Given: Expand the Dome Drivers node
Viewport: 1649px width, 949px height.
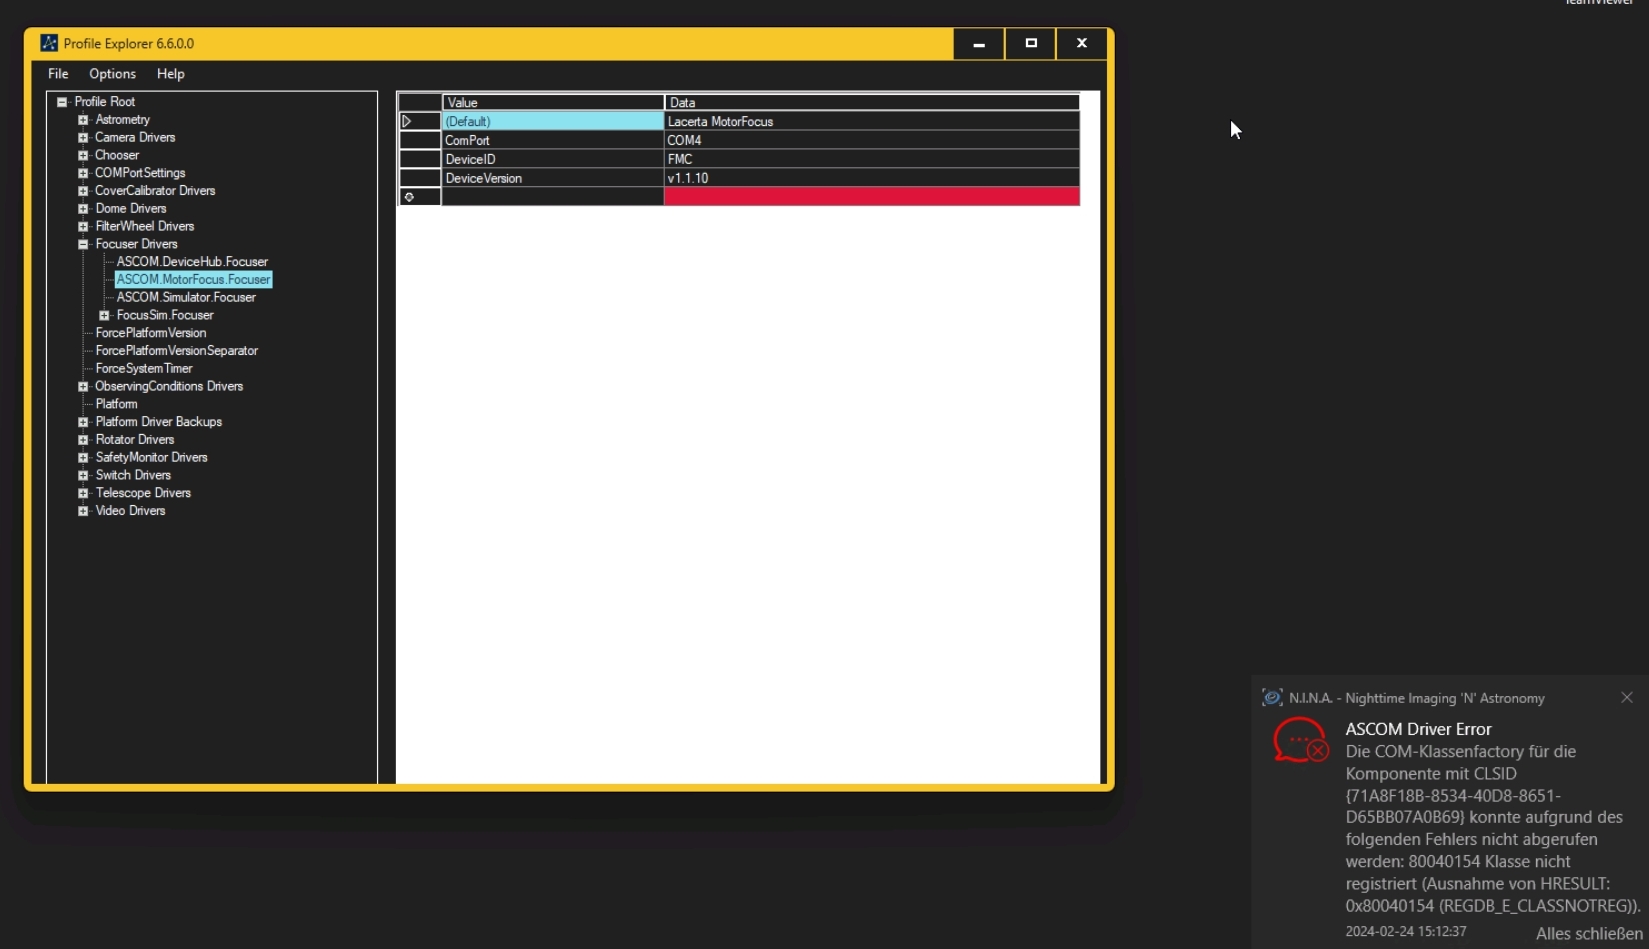Looking at the screenshot, I should tap(83, 209).
